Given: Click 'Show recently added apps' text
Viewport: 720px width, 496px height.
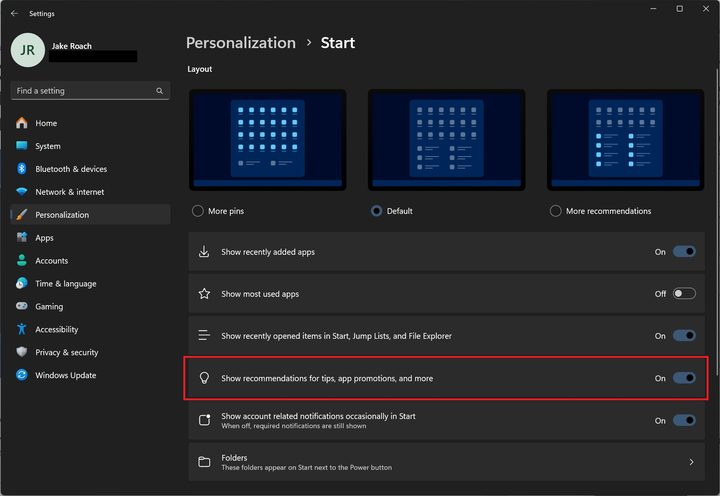Looking at the screenshot, I should coord(268,252).
